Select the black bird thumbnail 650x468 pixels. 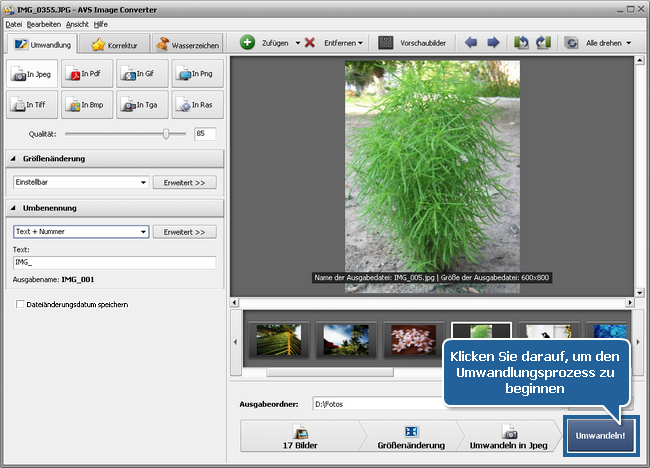(x=548, y=330)
